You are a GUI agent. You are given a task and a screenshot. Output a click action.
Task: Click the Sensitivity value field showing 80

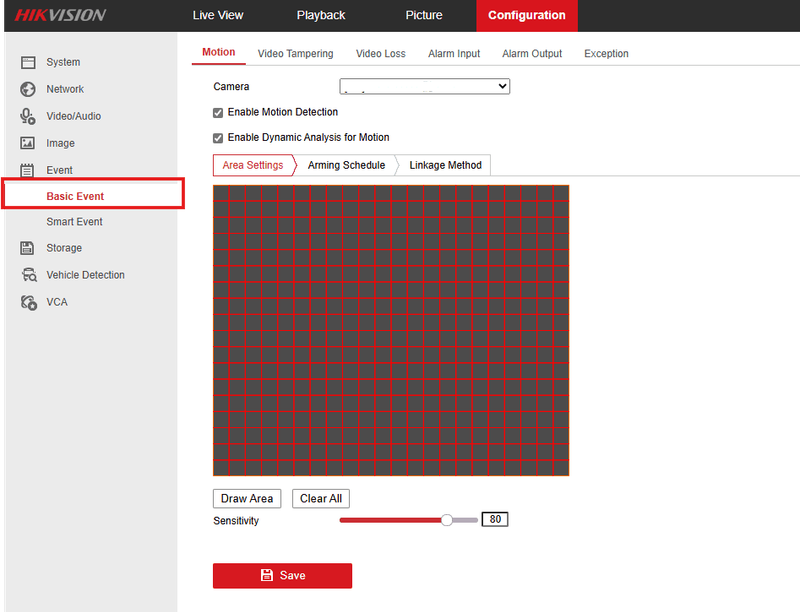click(x=494, y=519)
